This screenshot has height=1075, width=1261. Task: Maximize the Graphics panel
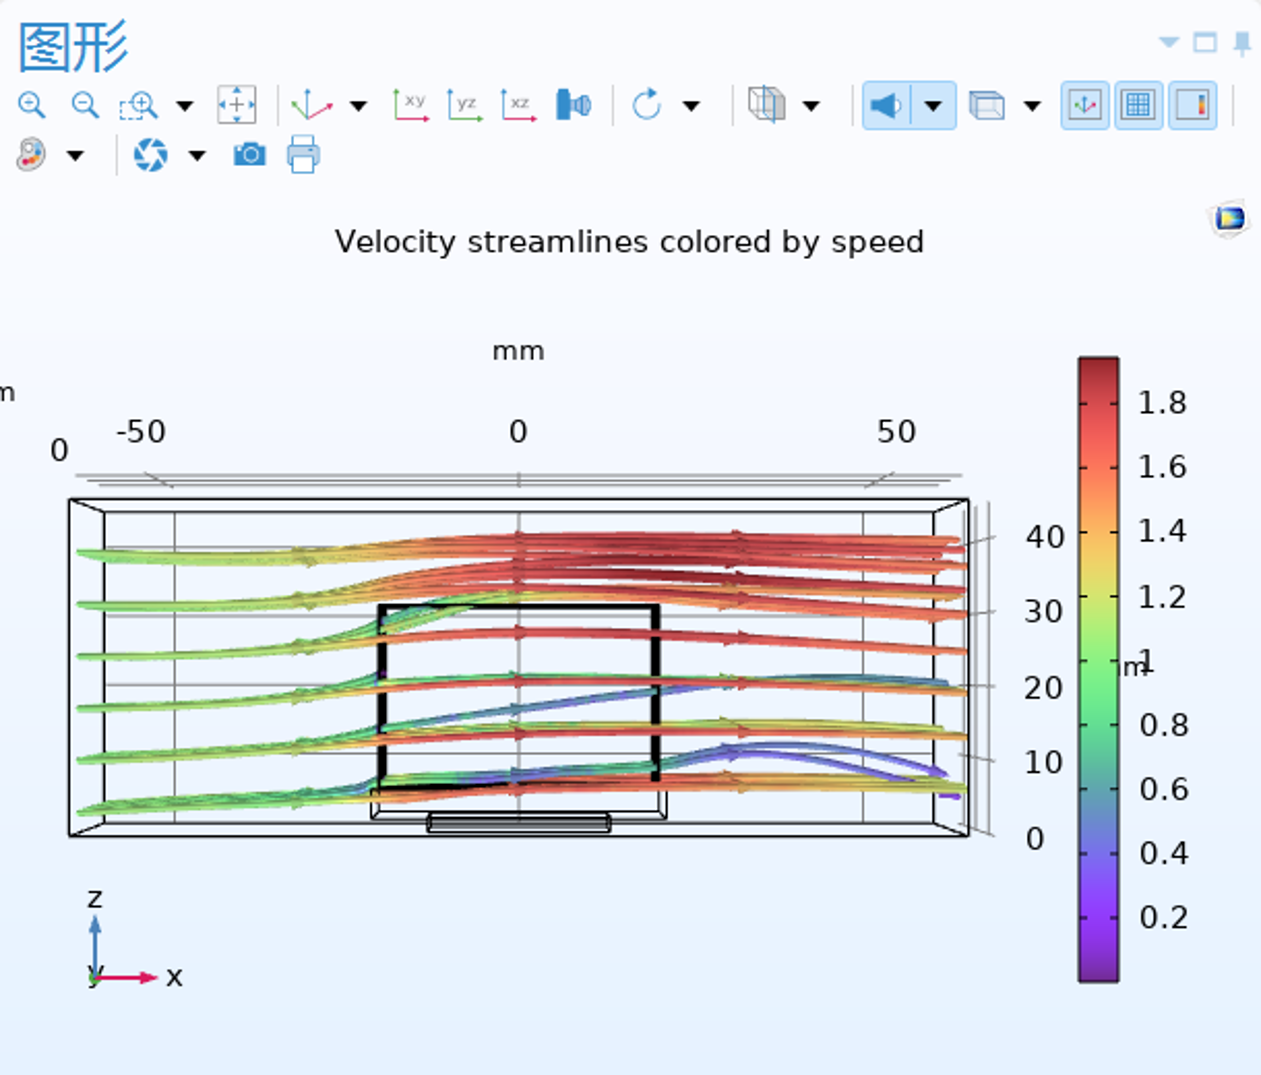pyautogui.click(x=1206, y=42)
